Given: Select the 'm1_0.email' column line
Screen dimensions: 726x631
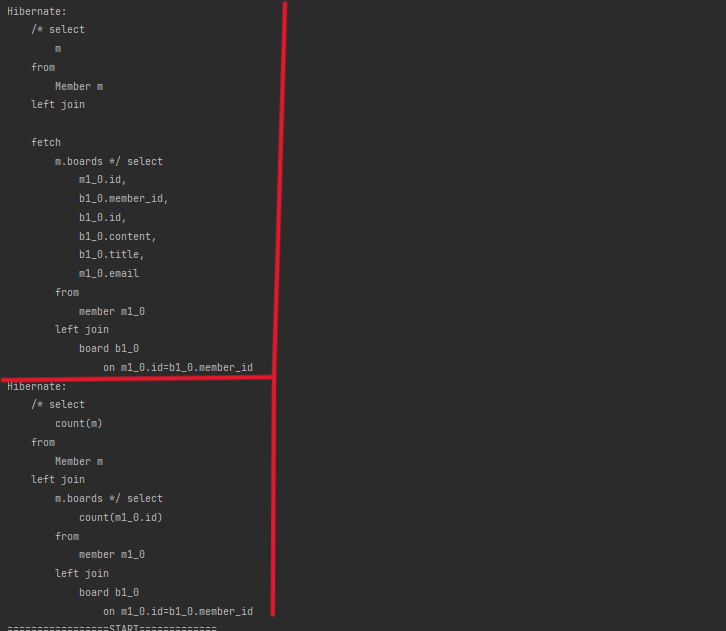Looking at the screenshot, I should click(x=109, y=273).
